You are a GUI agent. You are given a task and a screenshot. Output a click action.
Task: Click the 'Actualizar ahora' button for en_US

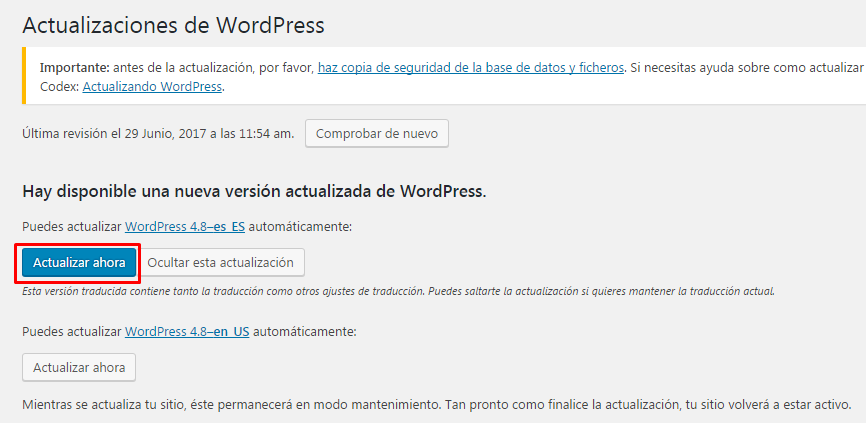point(79,367)
